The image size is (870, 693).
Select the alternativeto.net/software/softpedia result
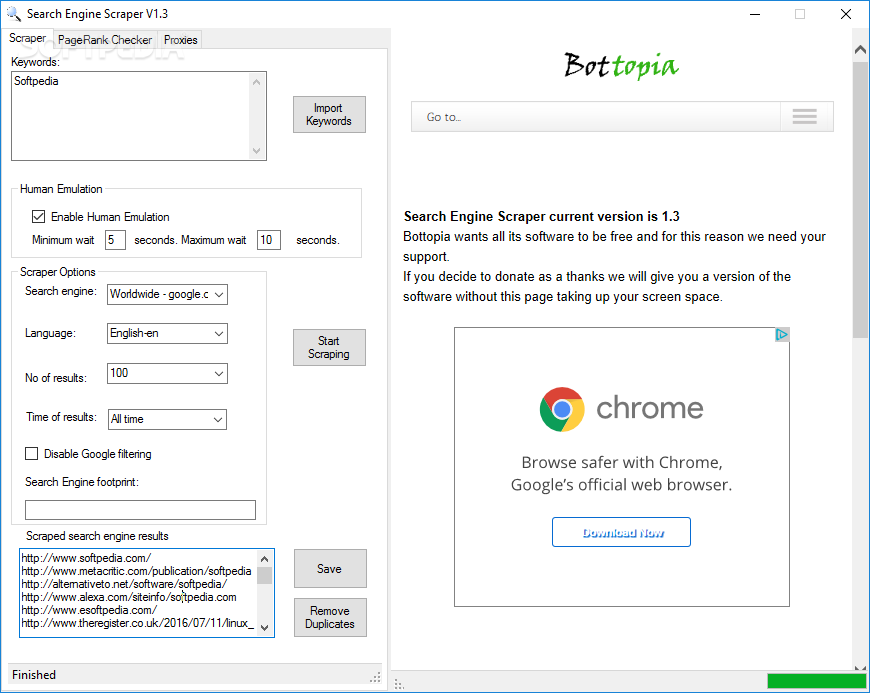[x=124, y=584]
